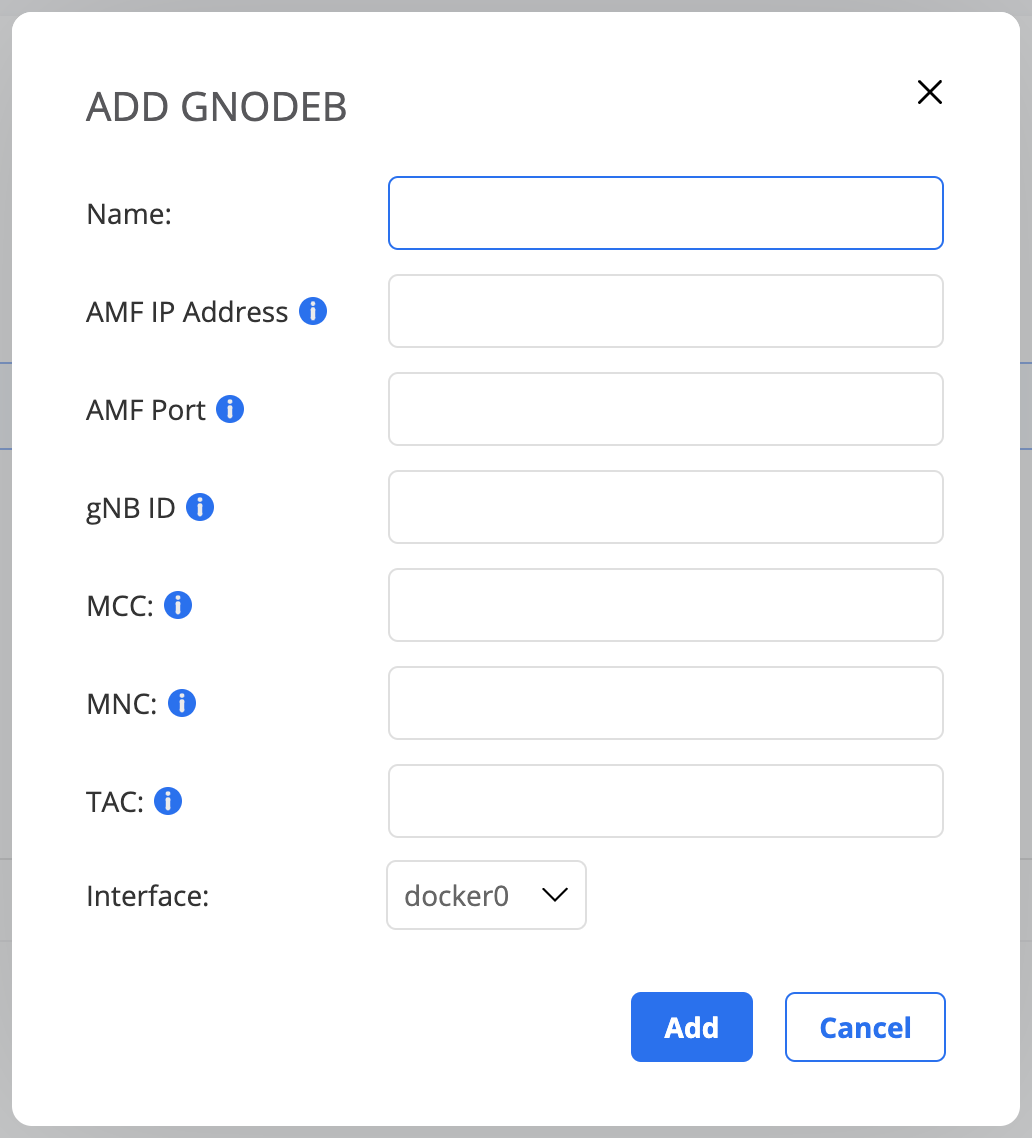Click the TAC info icon
This screenshot has height=1138, width=1032.
(x=168, y=801)
